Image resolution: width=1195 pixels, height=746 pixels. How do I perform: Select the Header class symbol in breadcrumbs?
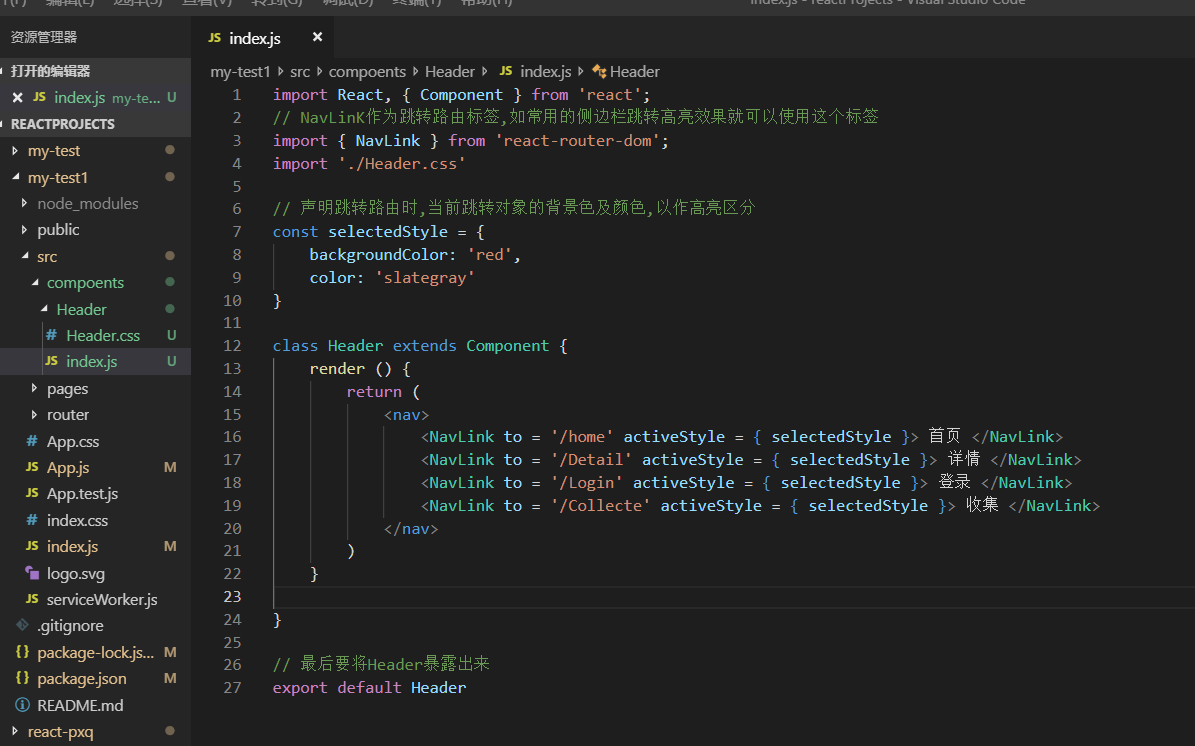[x=634, y=71]
